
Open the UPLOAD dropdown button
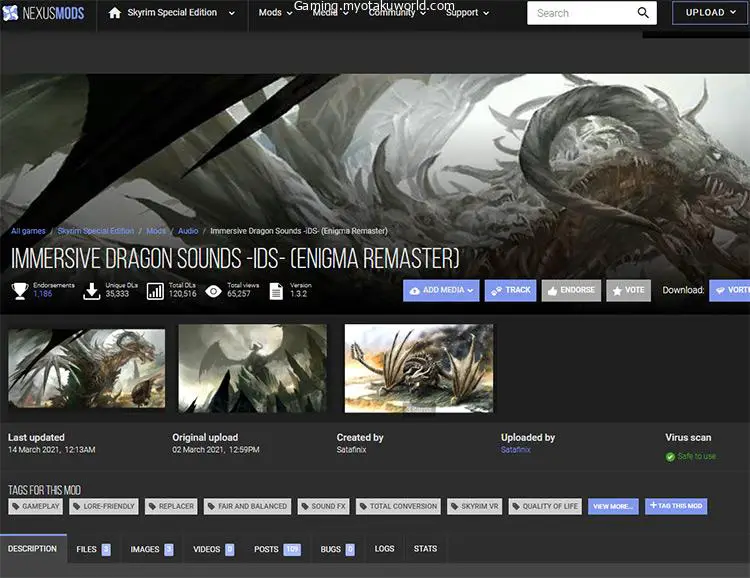pyautogui.click(x=710, y=13)
